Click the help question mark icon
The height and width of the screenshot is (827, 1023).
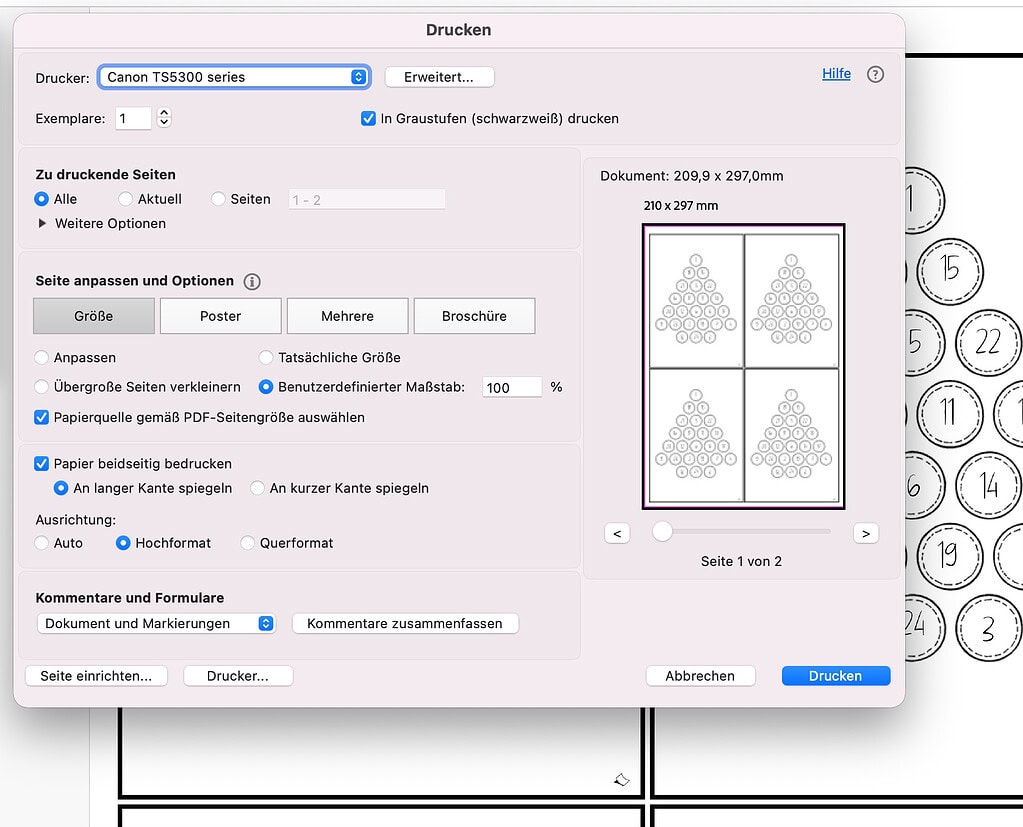[x=875, y=74]
